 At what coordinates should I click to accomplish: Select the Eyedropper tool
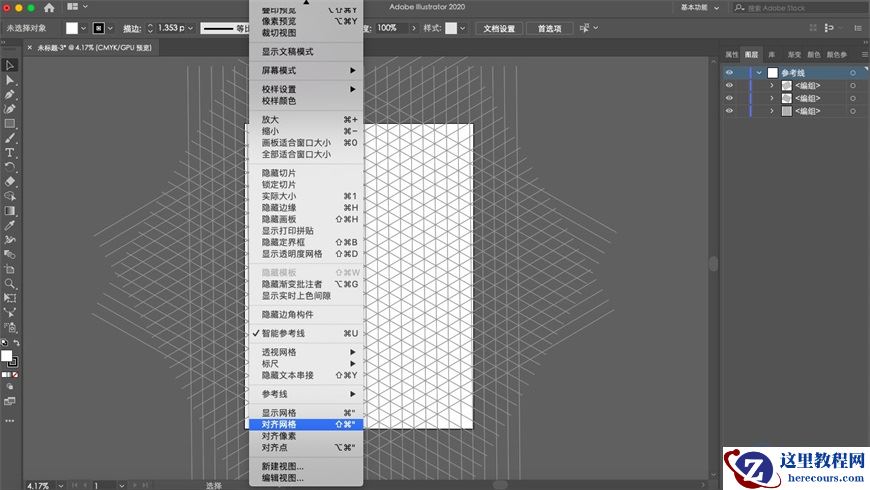click(x=9, y=225)
